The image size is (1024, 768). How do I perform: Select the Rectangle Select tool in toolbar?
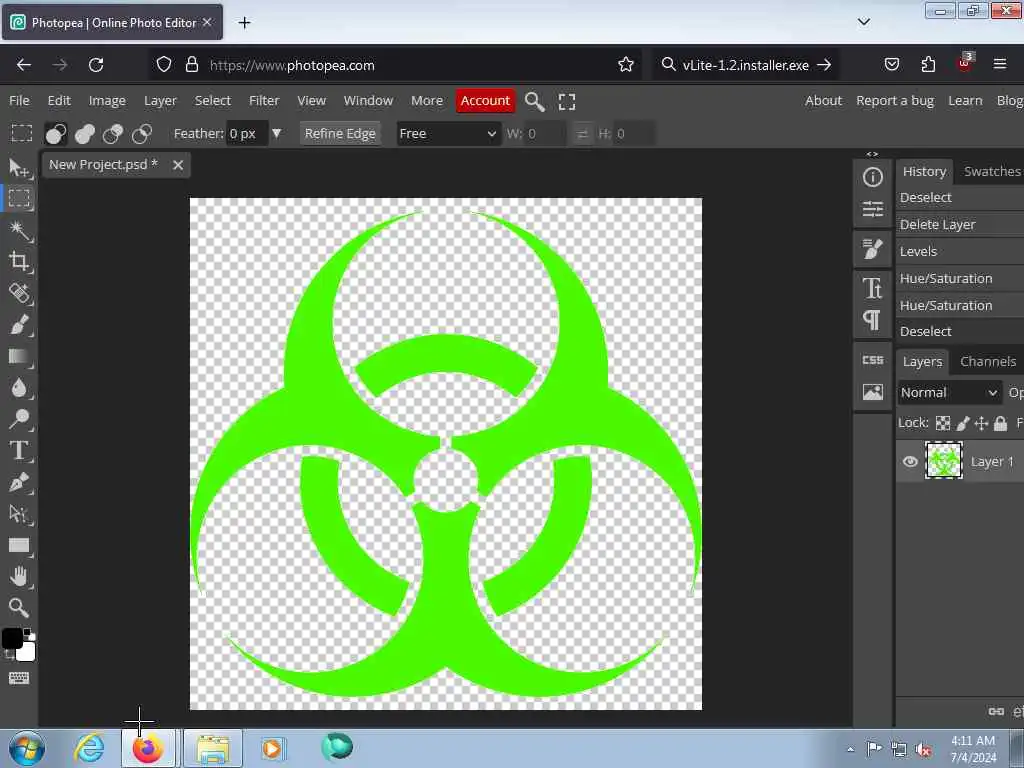point(19,198)
